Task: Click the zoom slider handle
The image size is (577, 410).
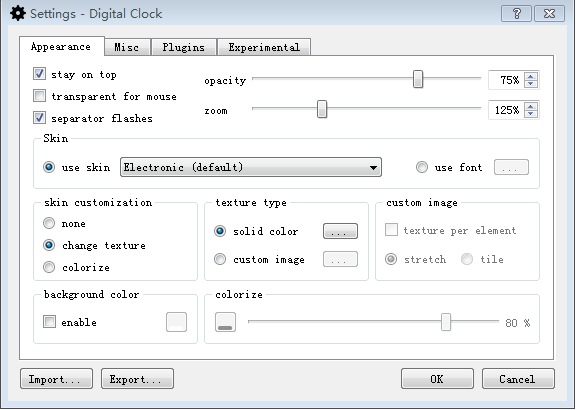Action: [x=322, y=109]
